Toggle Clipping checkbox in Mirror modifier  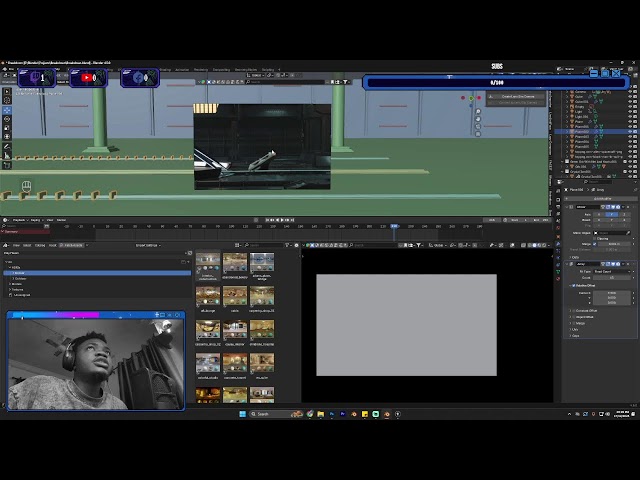[595, 238]
